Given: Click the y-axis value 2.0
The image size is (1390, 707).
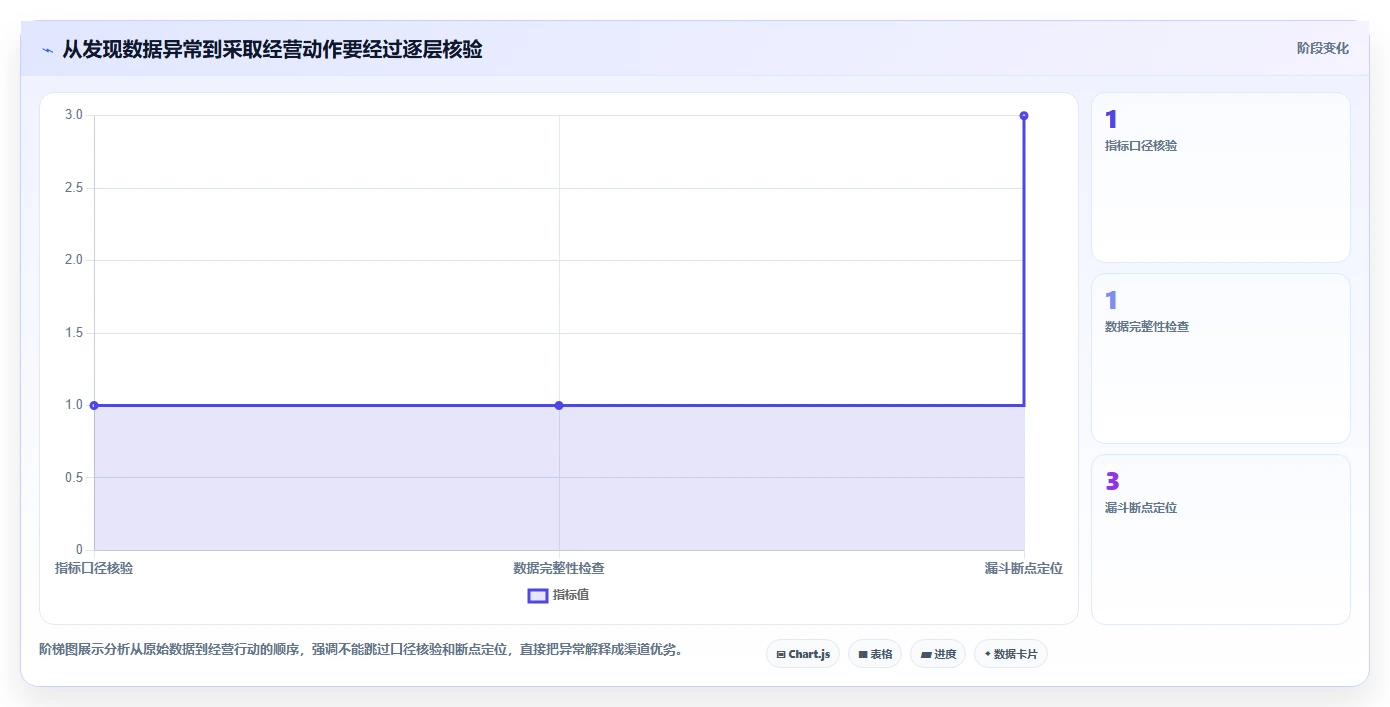Looking at the screenshot, I should 74,260.
